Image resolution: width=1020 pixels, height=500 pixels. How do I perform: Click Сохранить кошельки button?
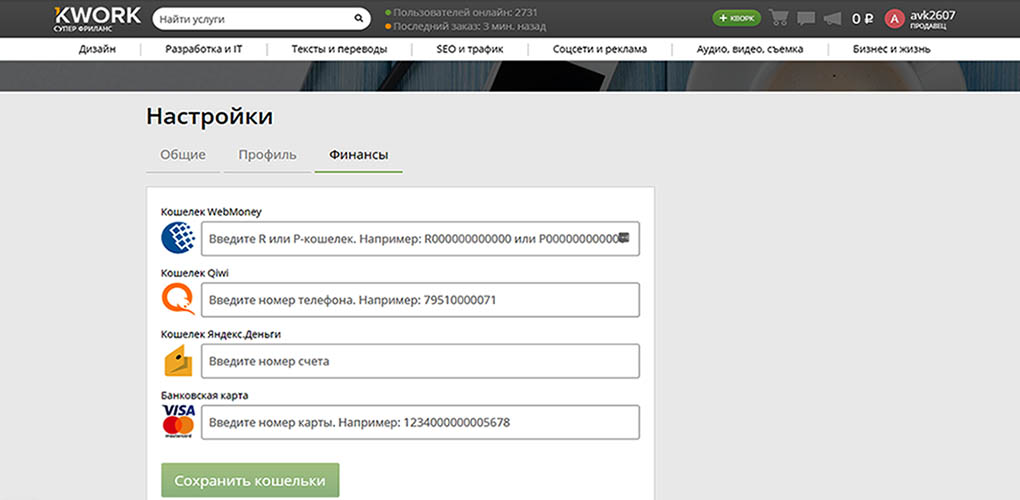tap(250, 480)
